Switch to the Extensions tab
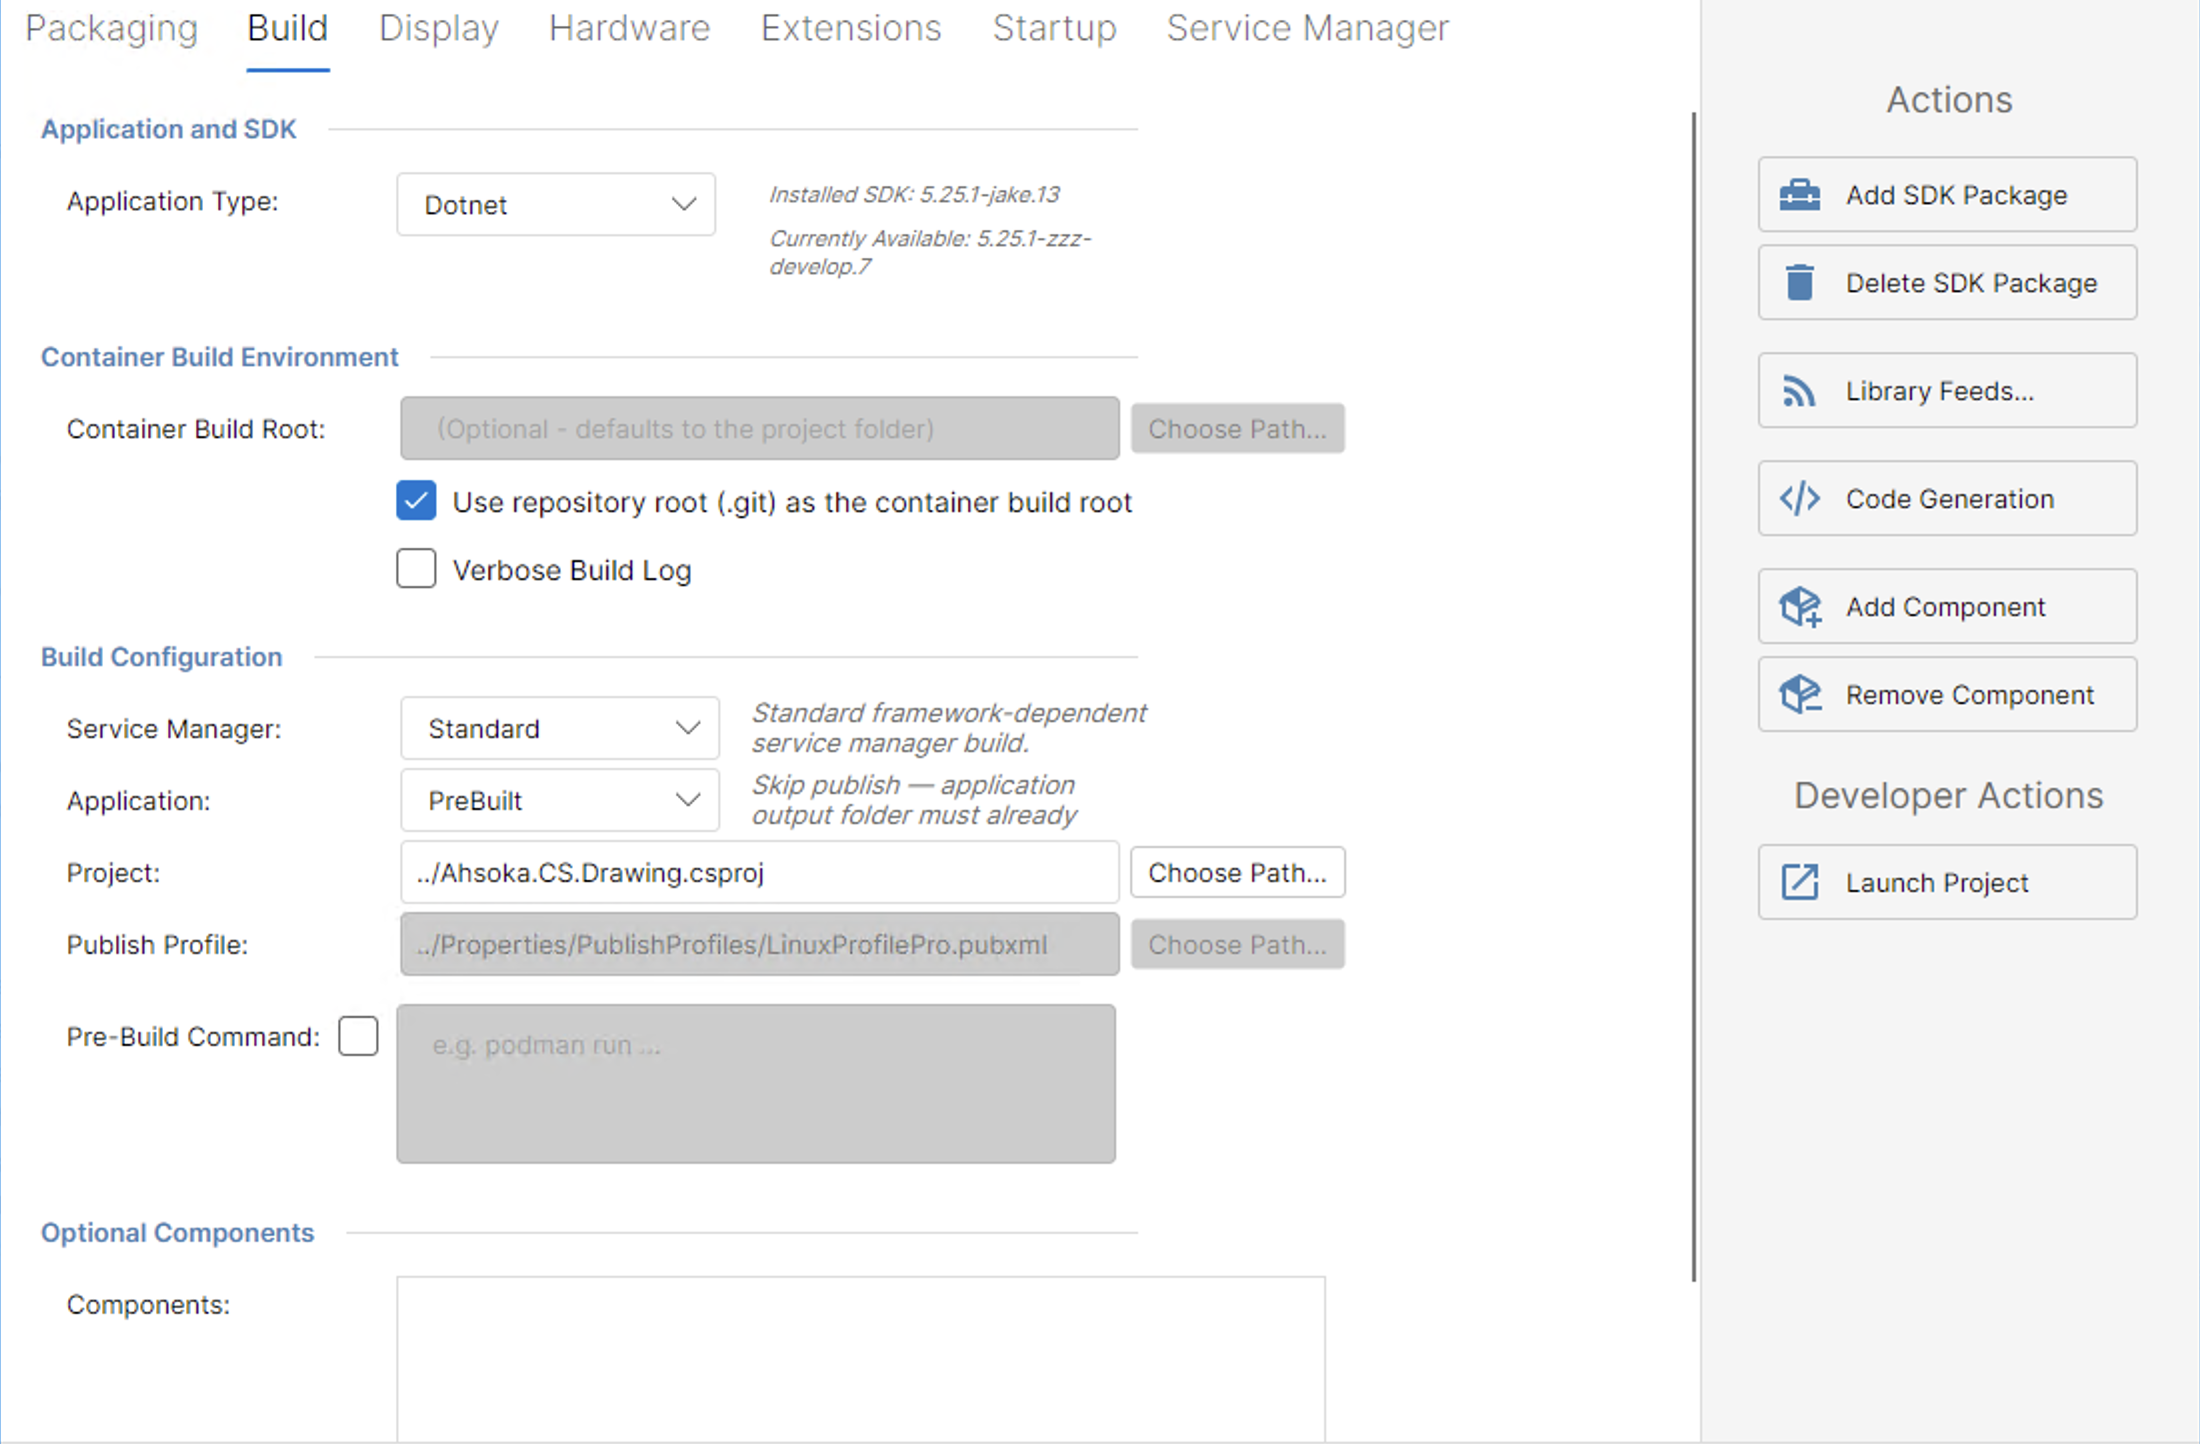 point(851,28)
